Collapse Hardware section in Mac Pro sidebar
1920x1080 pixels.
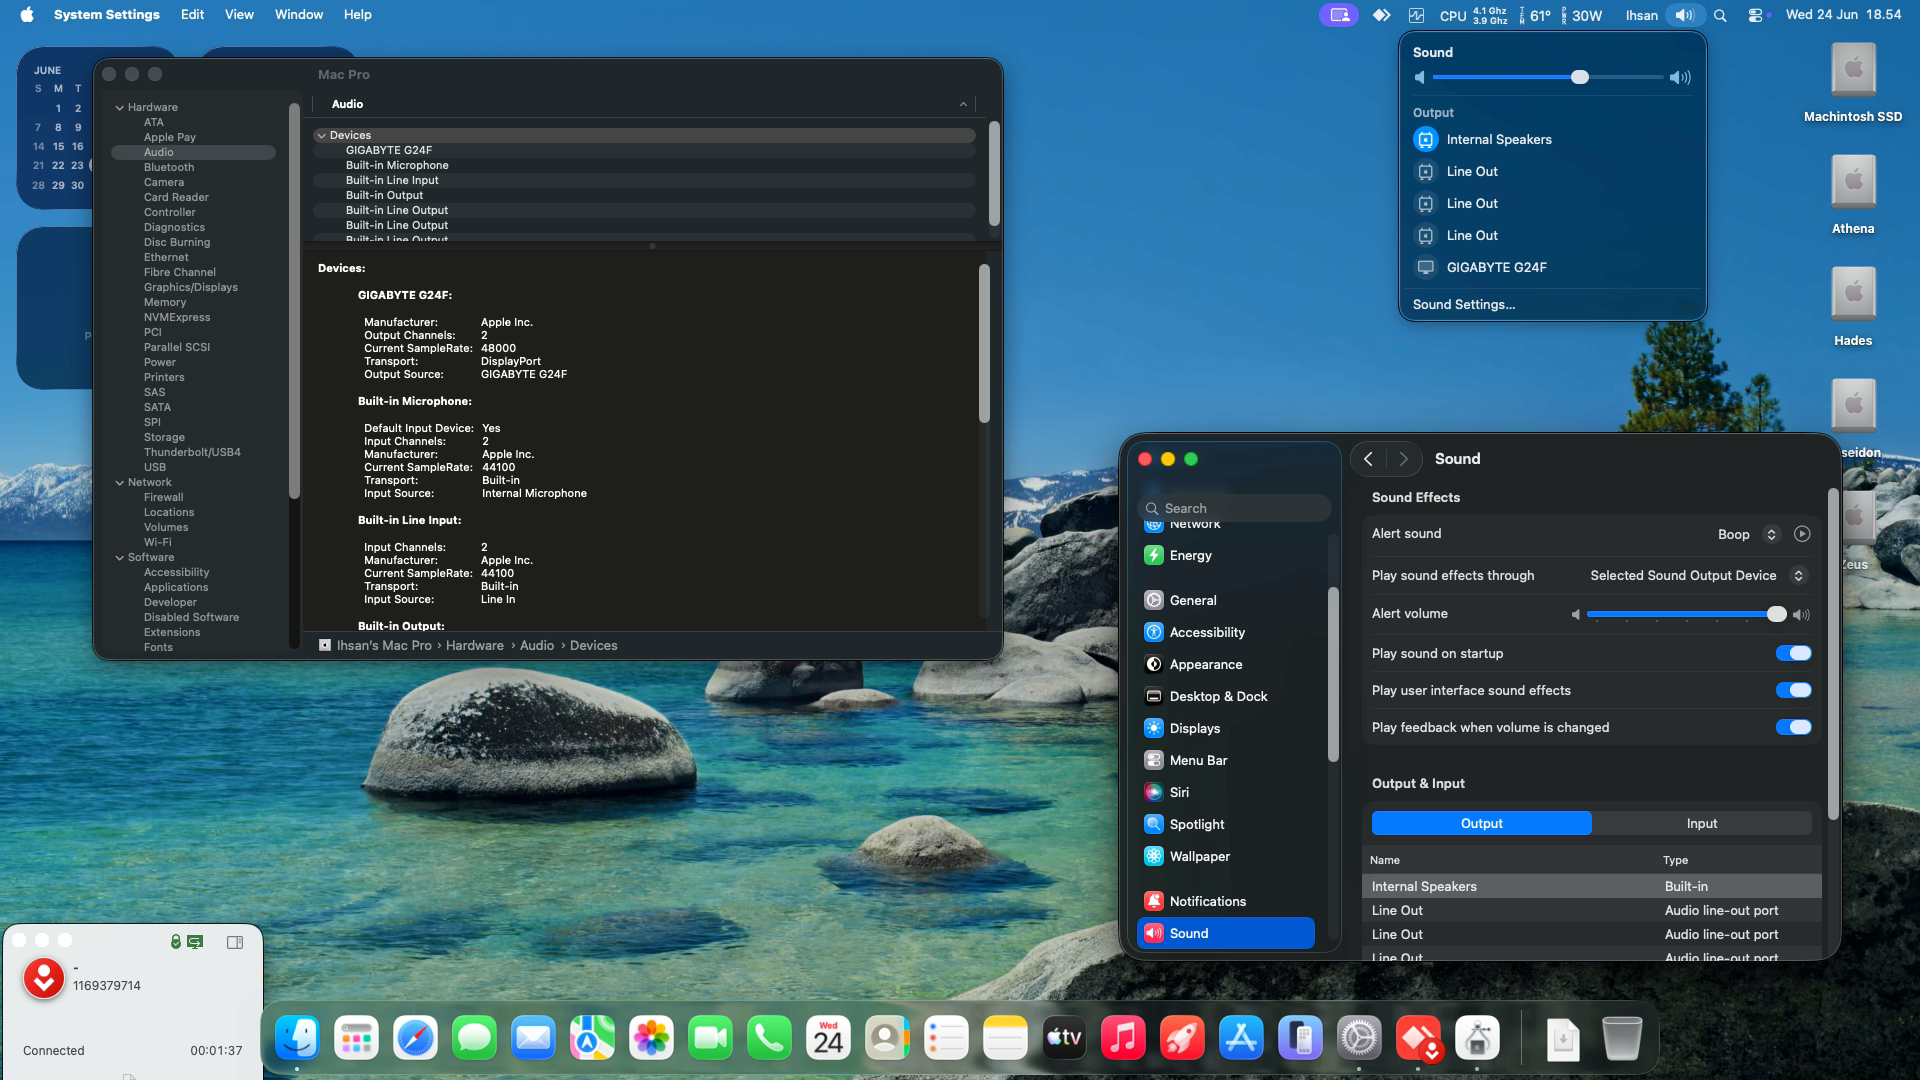[120, 108]
